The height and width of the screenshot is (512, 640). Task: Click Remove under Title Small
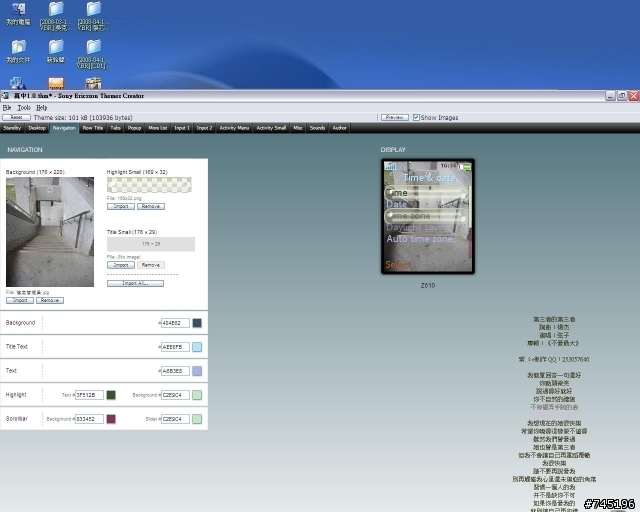click(x=151, y=265)
